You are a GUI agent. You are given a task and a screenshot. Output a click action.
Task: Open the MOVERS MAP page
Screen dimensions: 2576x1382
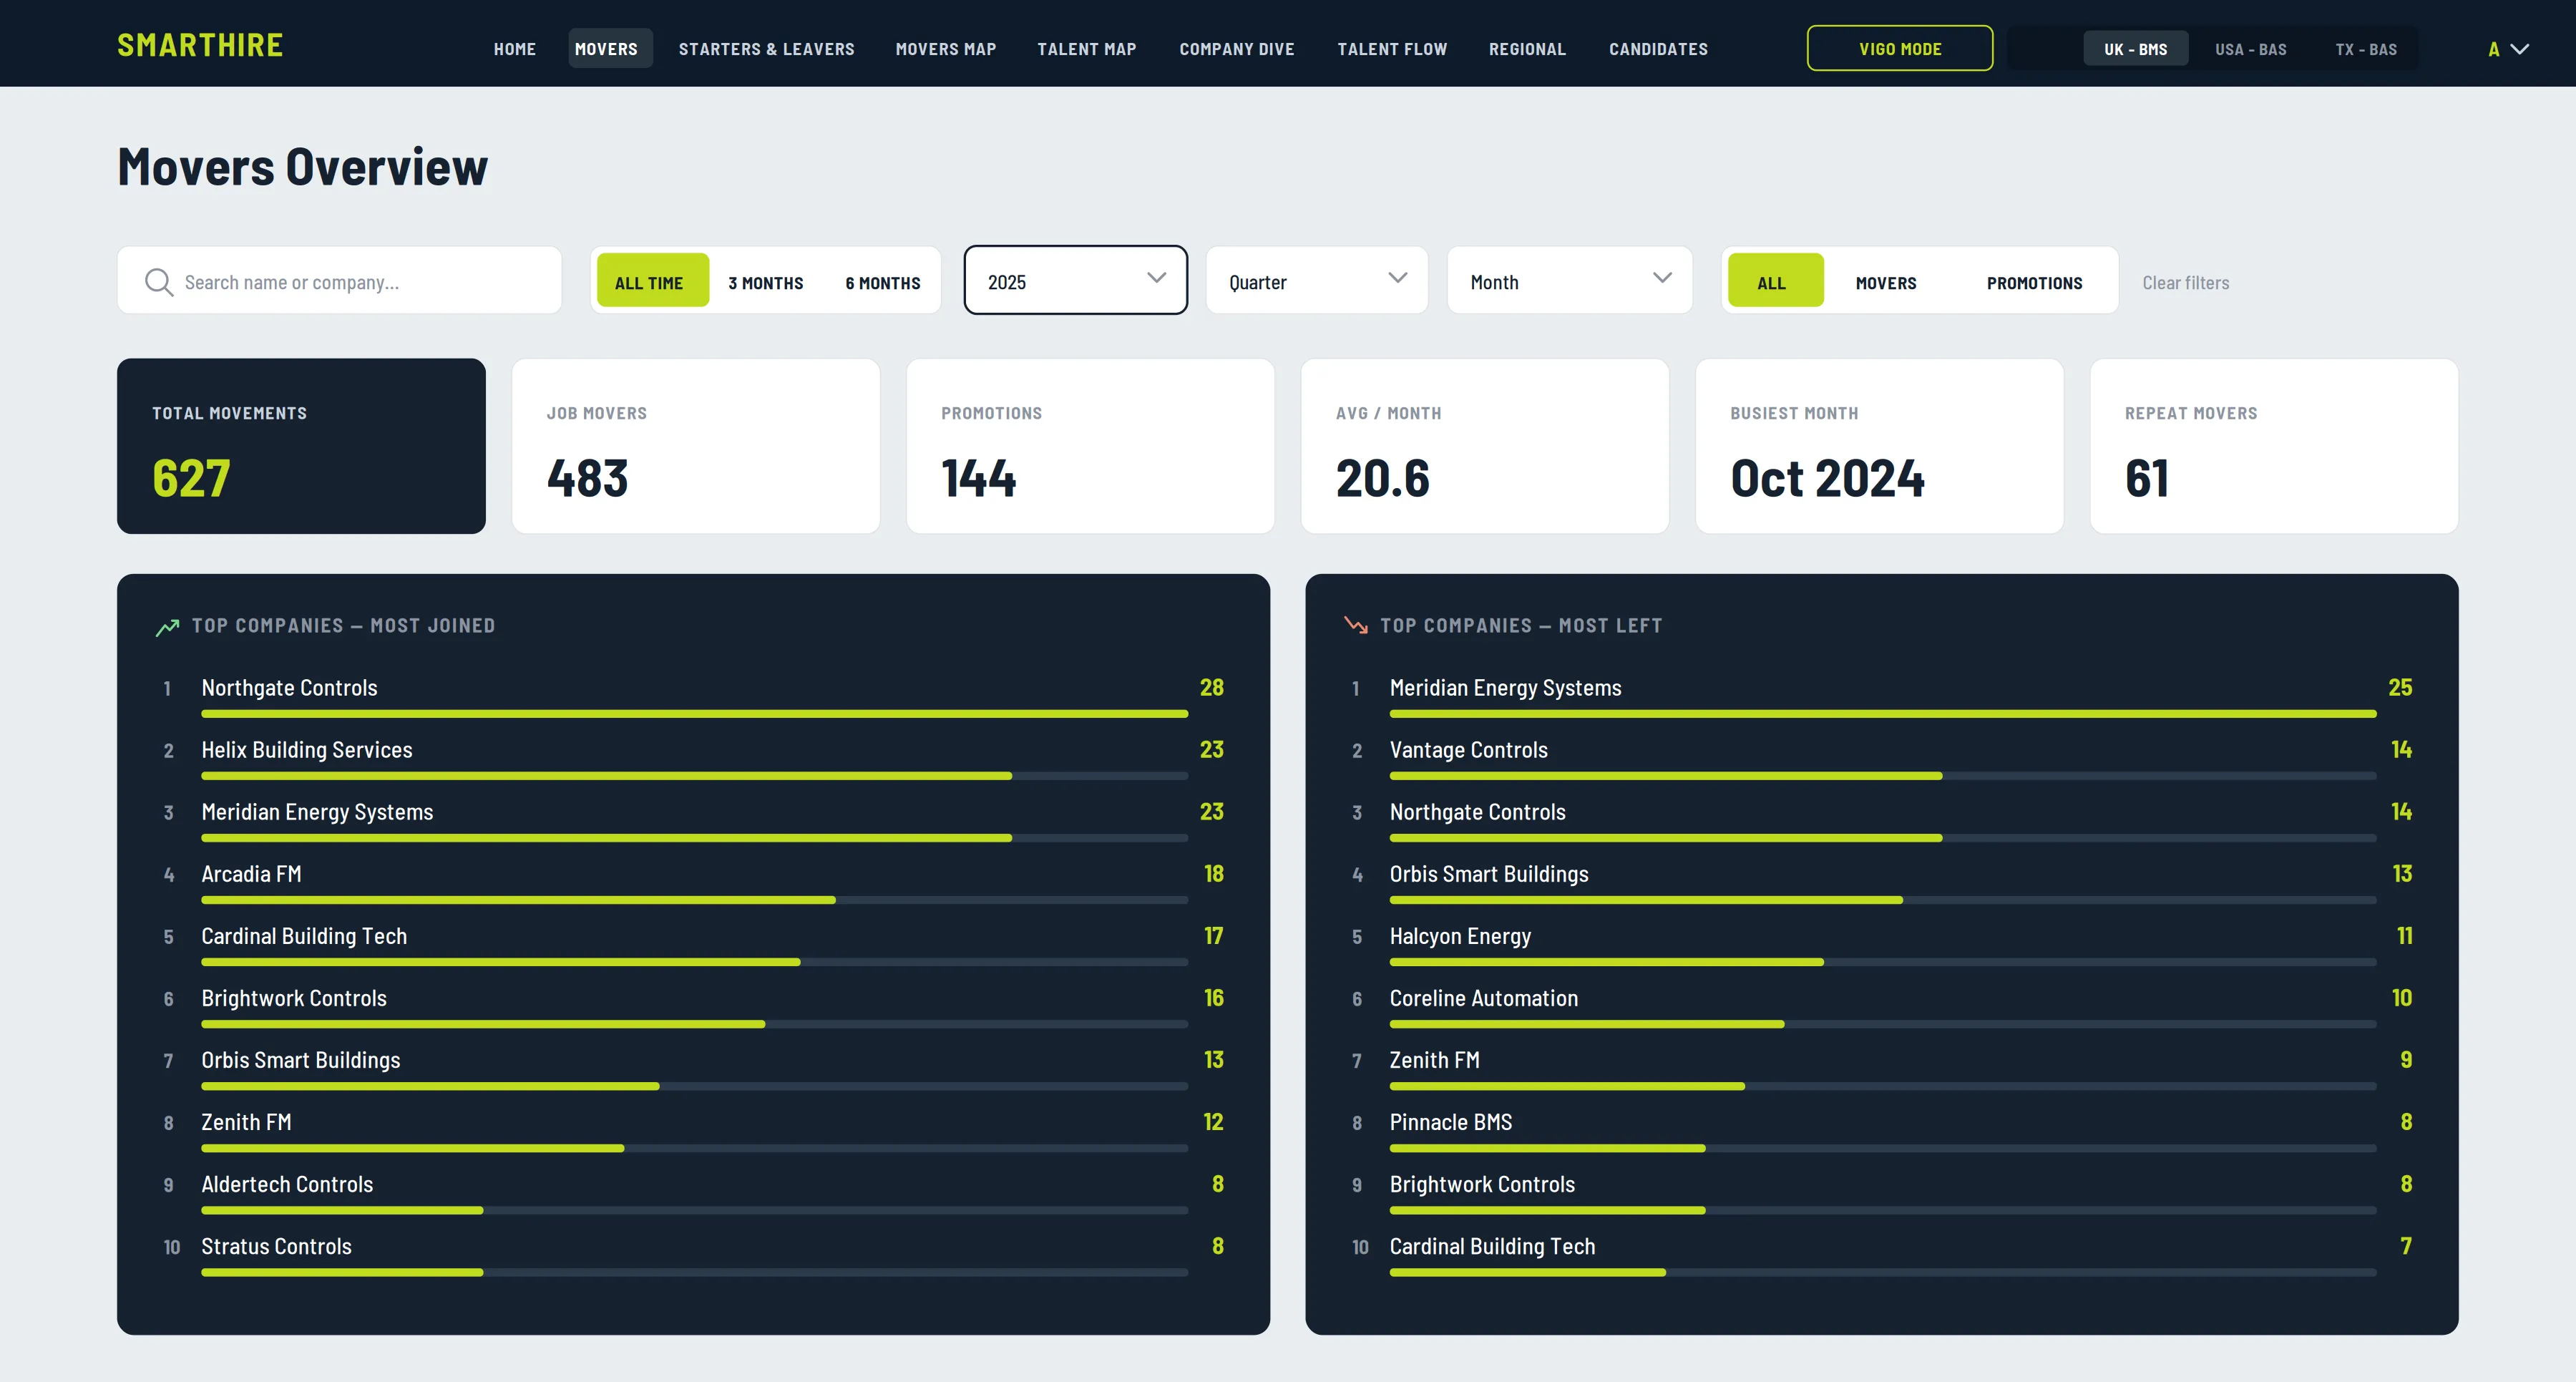pyautogui.click(x=946, y=49)
